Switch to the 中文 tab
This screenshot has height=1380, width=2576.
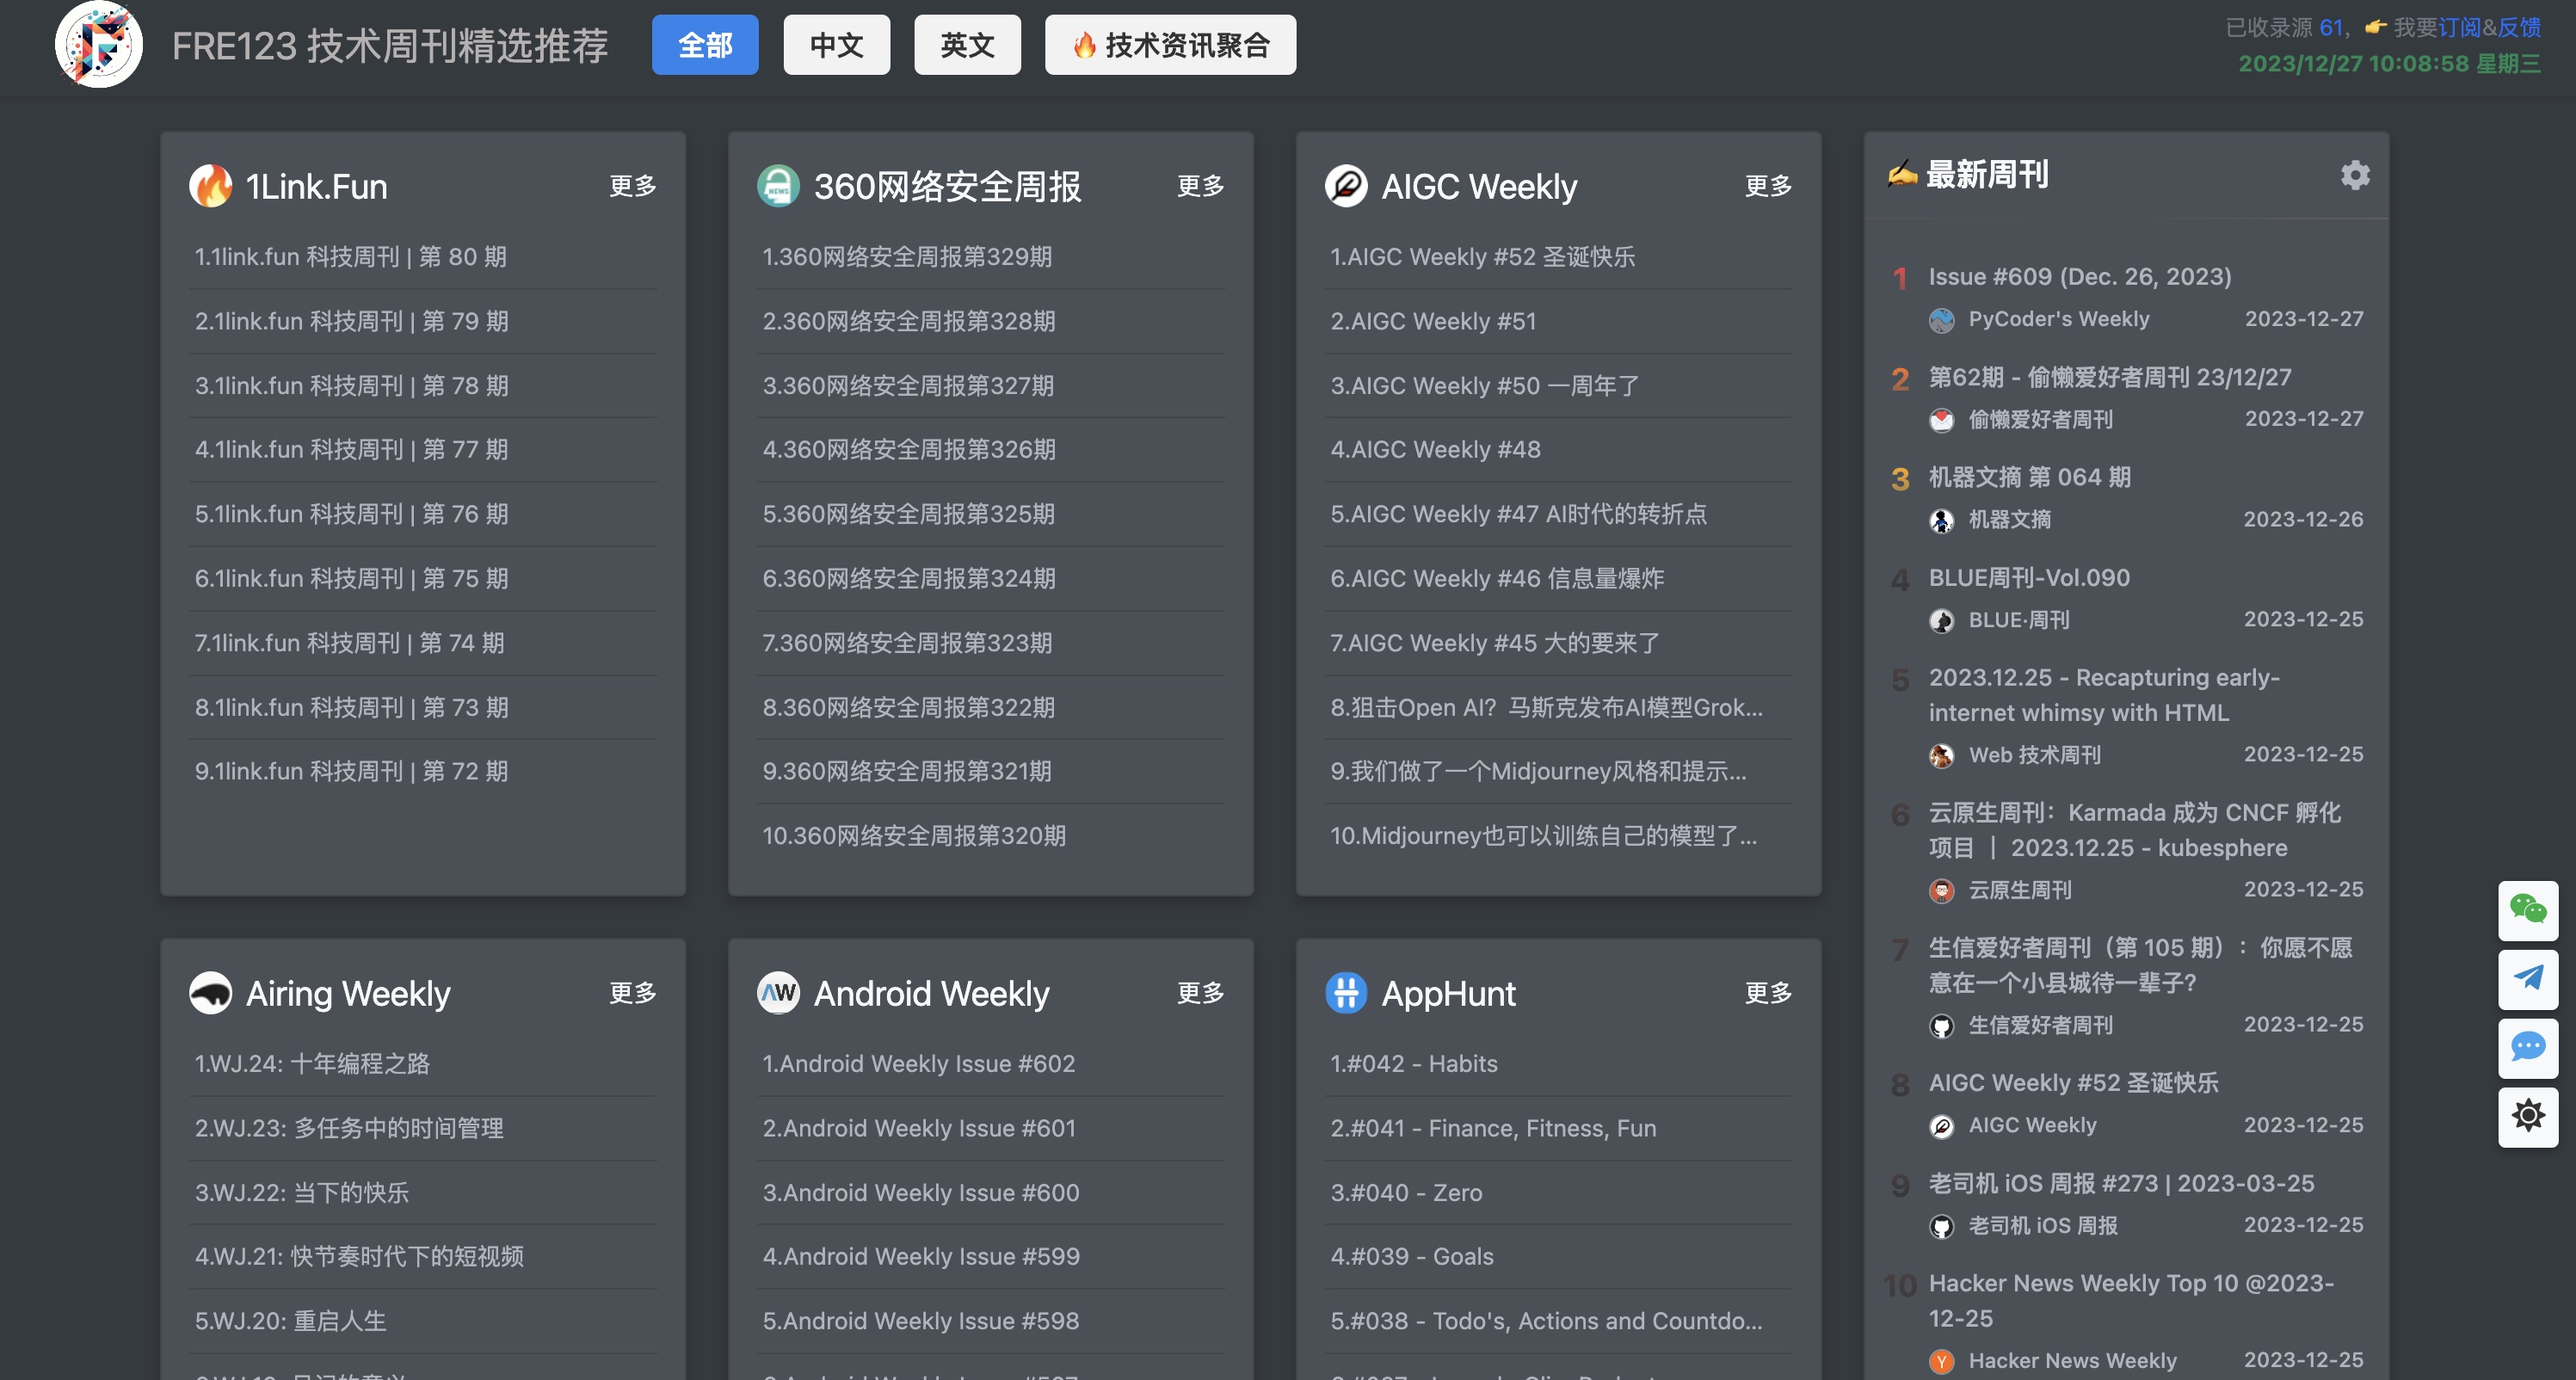836,45
